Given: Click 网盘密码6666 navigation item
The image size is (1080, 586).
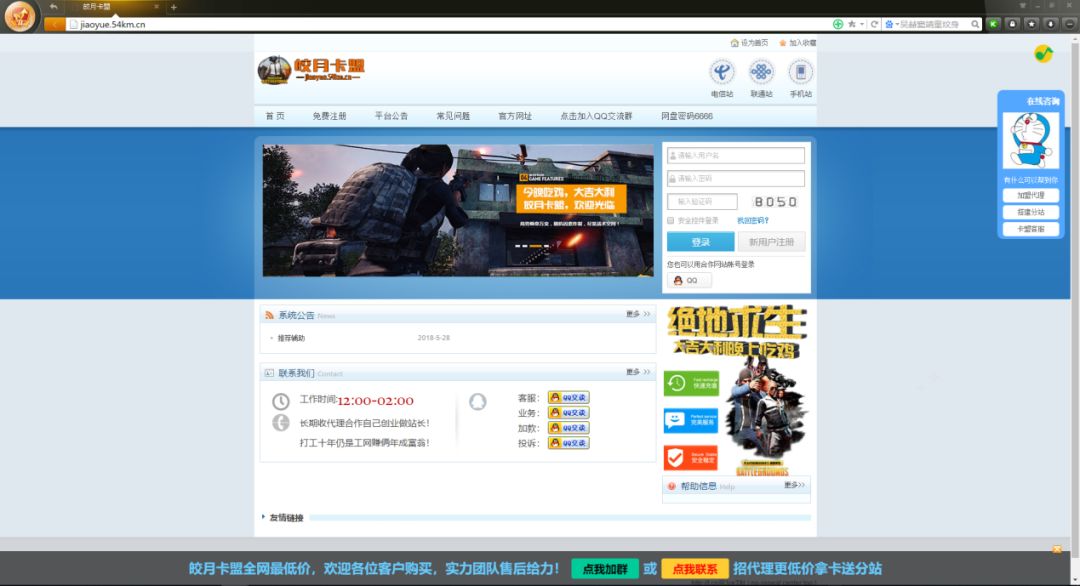Looking at the screenshot, I should coord(687,116).
